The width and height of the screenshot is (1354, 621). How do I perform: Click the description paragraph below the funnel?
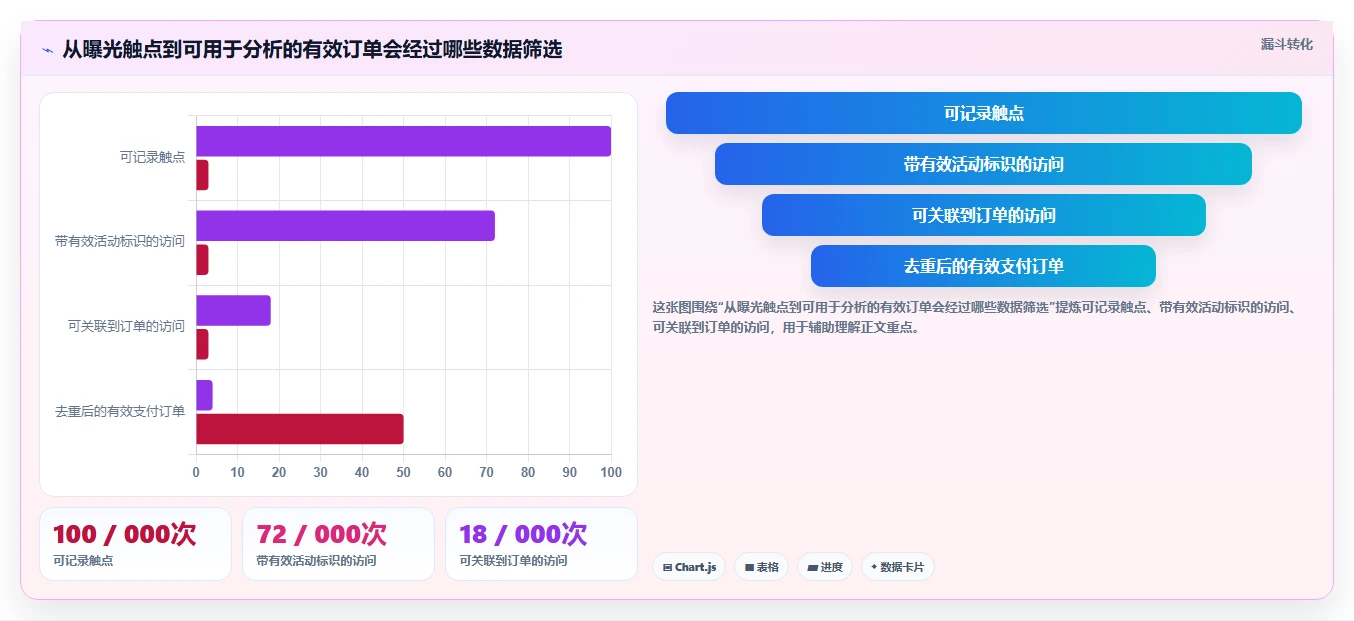pos(976,317)
